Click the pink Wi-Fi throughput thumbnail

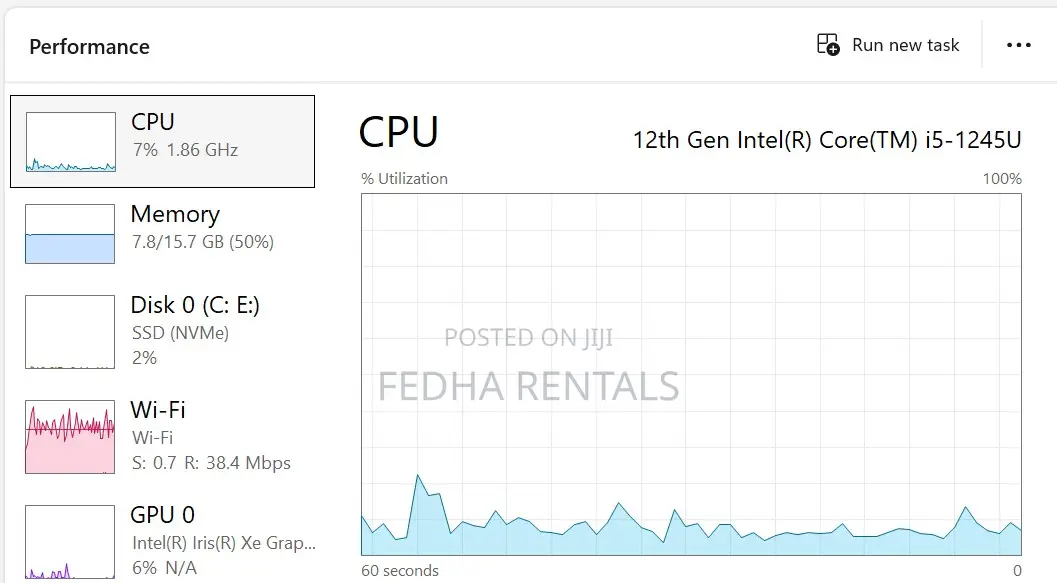click(x=70, y=437)
